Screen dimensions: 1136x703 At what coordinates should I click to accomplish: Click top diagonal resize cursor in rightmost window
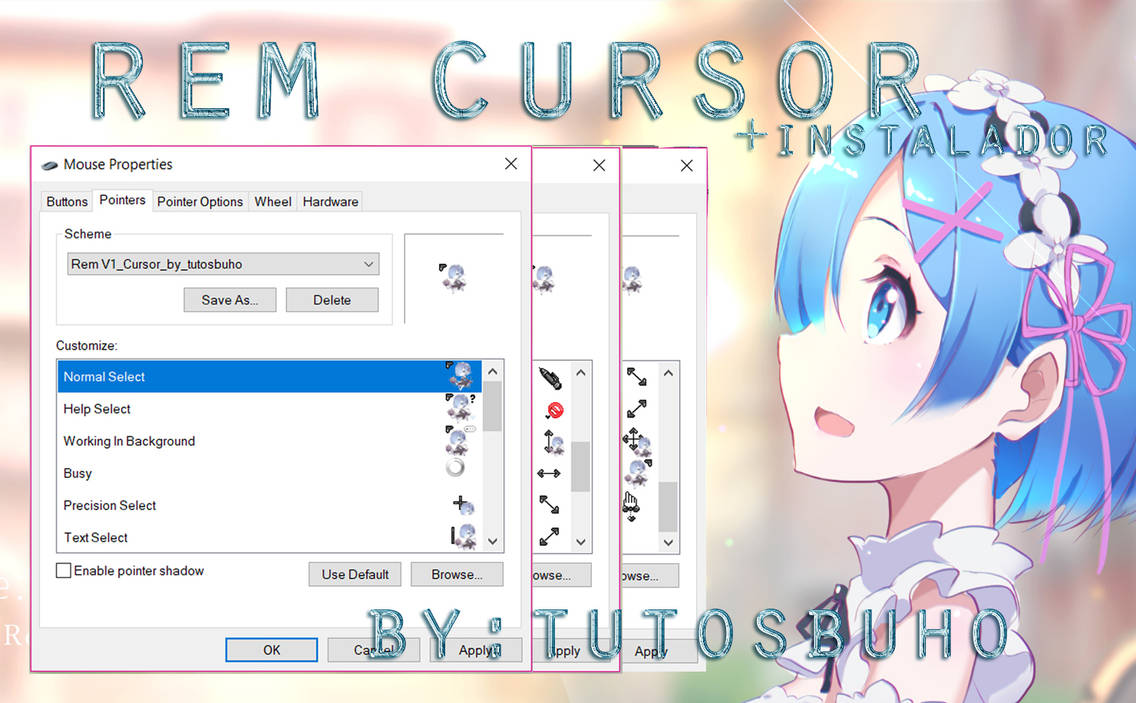pos(636,377)
